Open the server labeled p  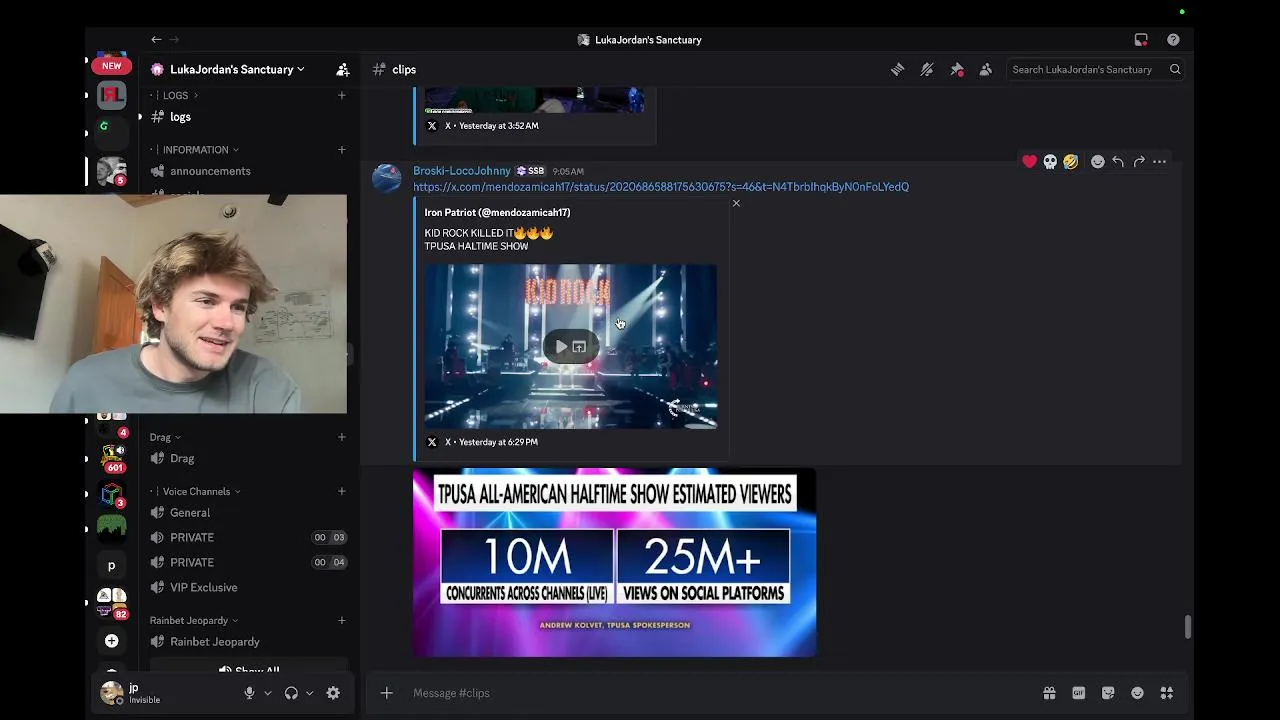pyautogui.click(x=112, y=565)
